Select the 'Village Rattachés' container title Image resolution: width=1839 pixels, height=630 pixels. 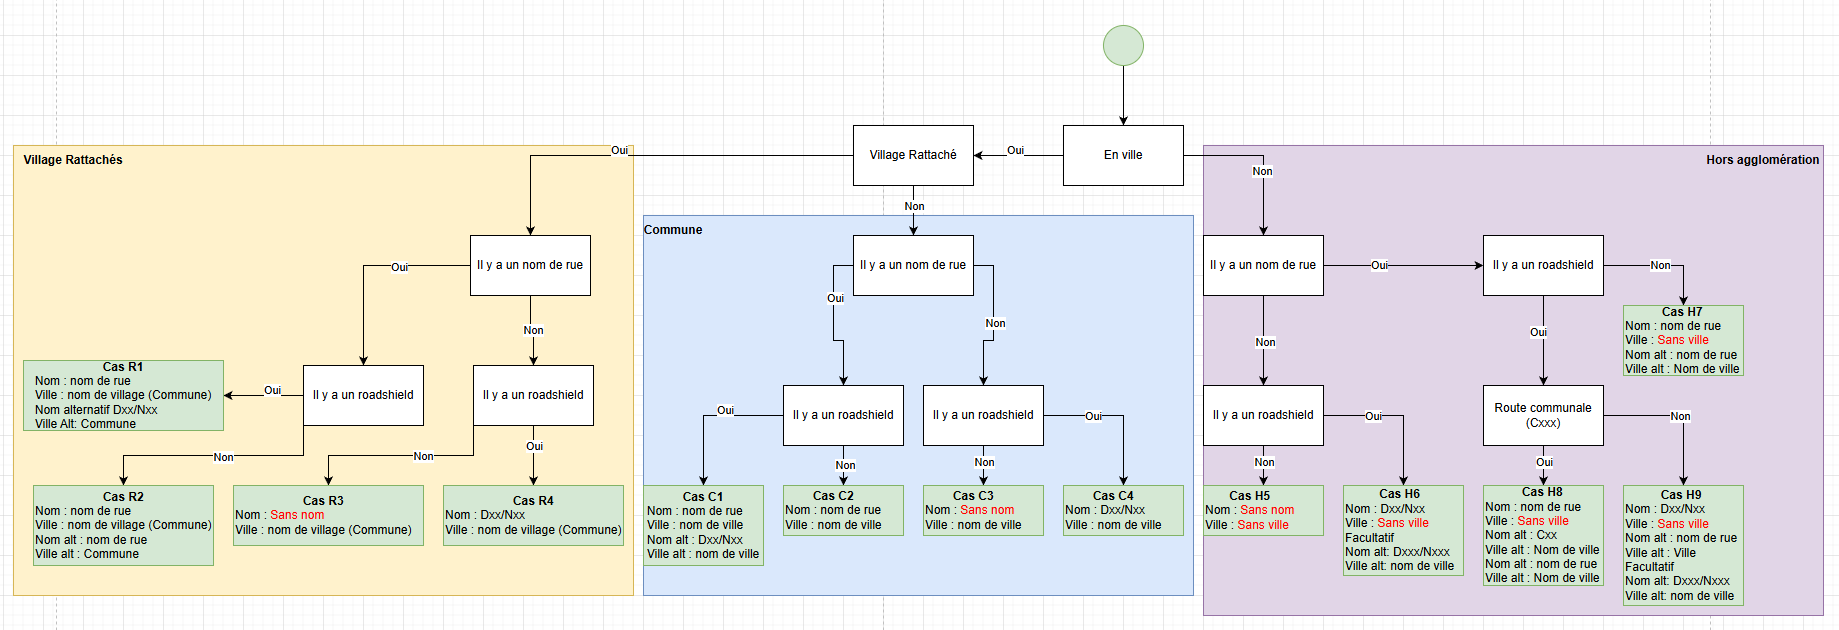[x=73, y=160]
